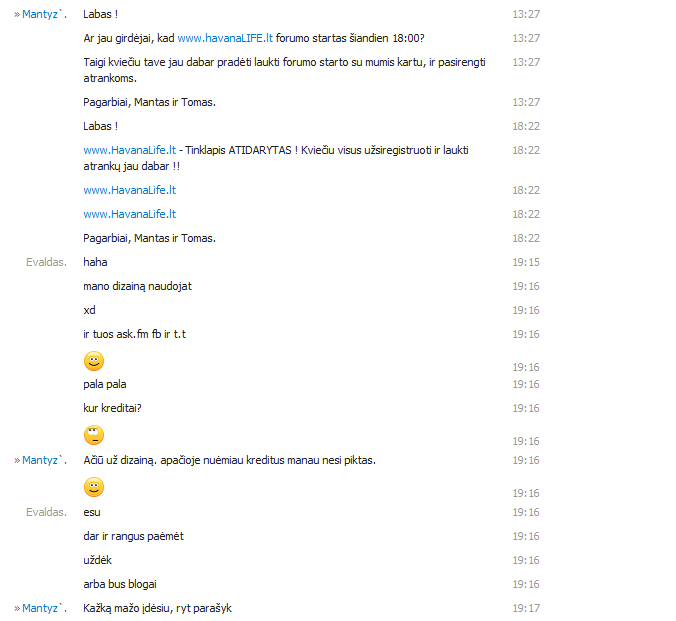
Task: Click the 19:16 timestamp beside 'mano dizainą naudojat'
Action: pos(526,286)
